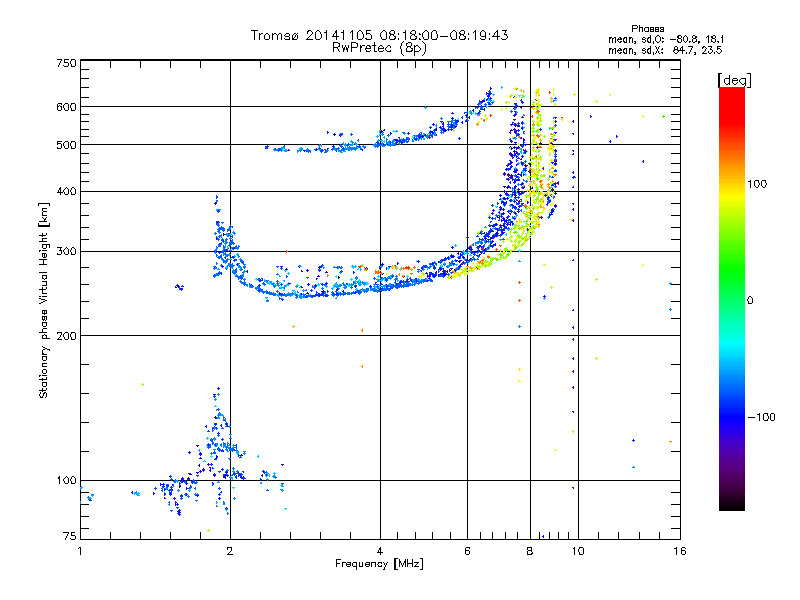The width and height of the screenshot is (800, 600).
Task: Click the frequency-axis tick label "16"
Action: tap(680, 551)
